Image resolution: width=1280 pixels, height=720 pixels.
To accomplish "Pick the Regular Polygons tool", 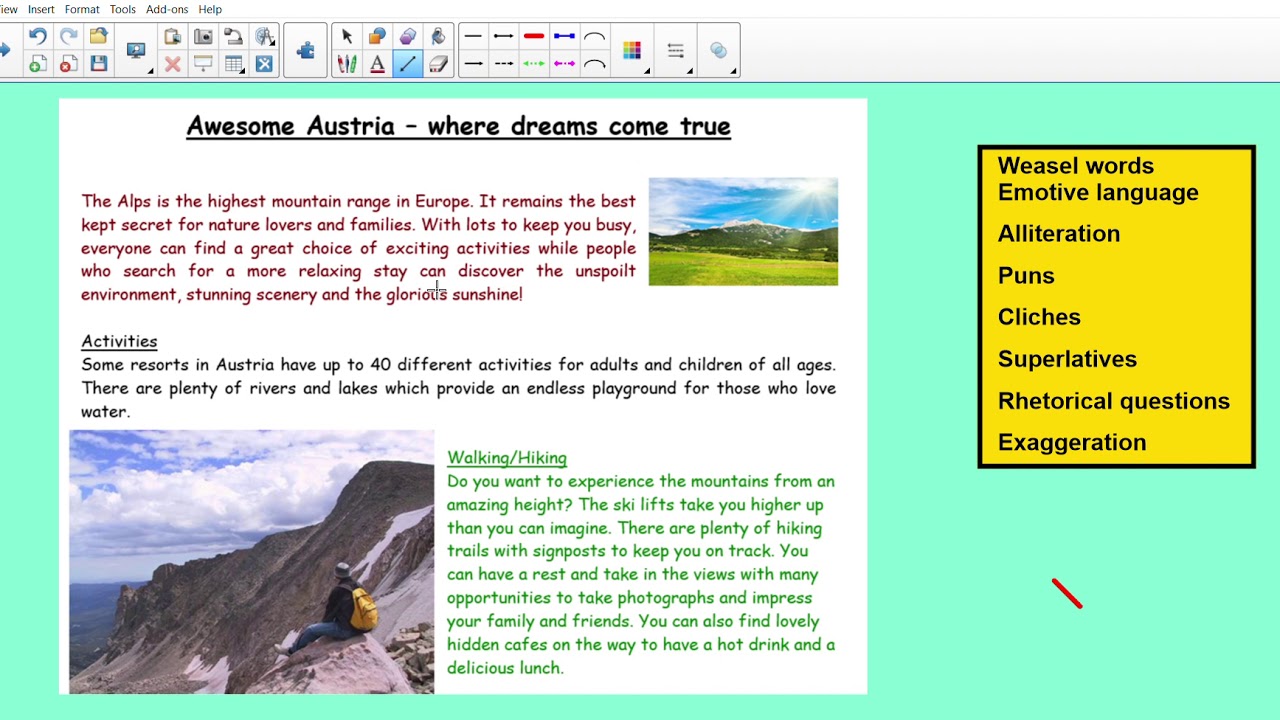I will coord(408,37).
